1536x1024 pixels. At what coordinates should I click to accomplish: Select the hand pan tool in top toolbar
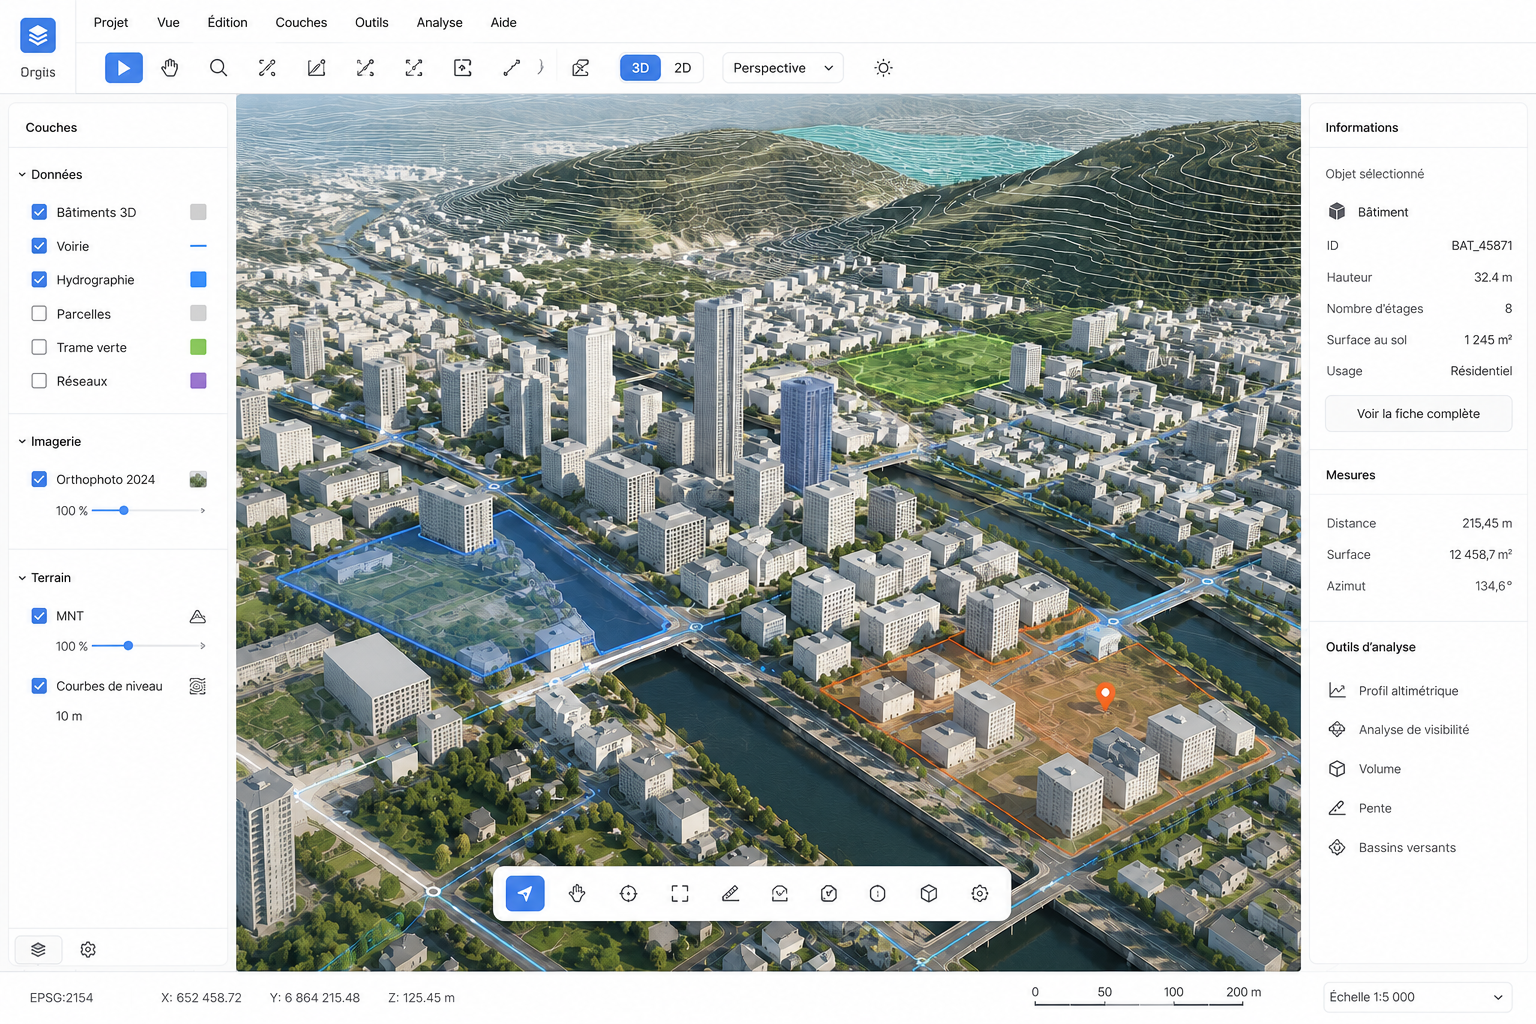[x=170, y=68]
